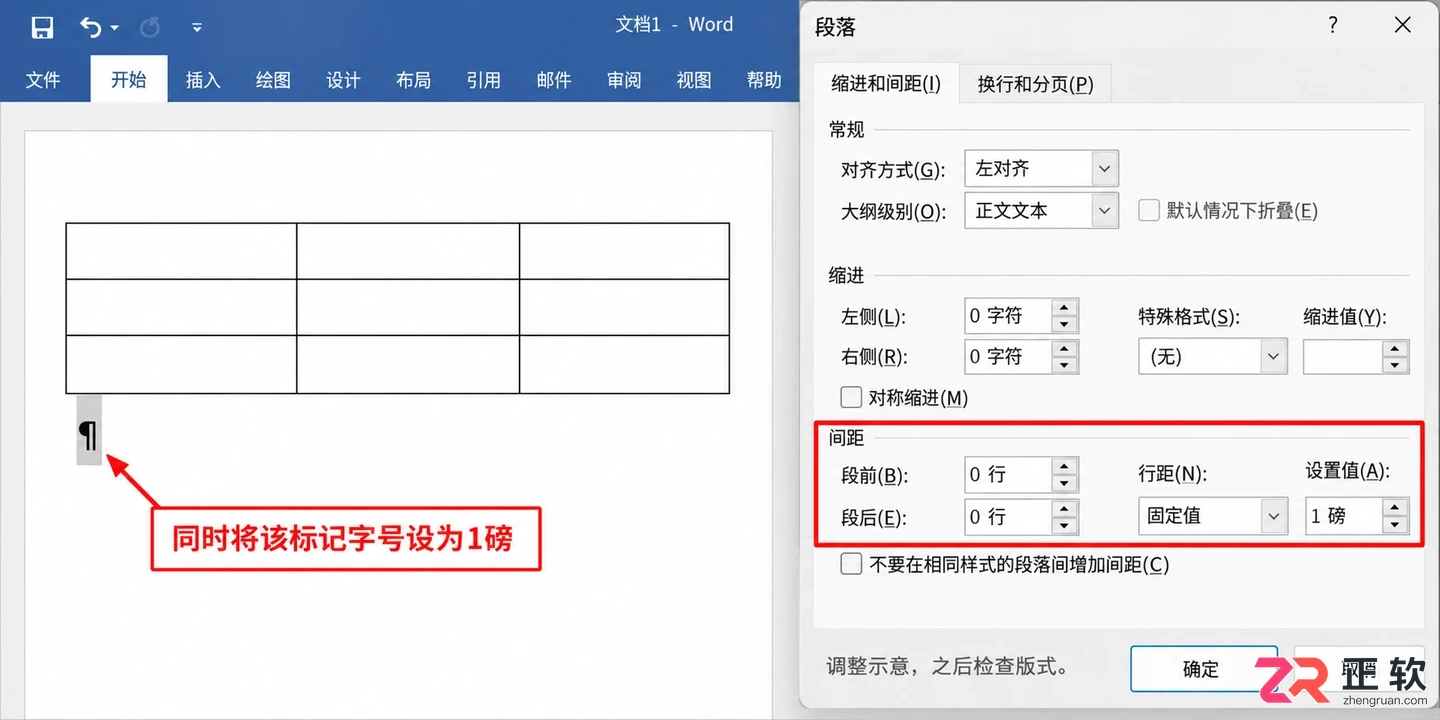This screenshot has height=720, width=1440.
Task: Click the Undo arrow icon
Action: (91, 28)
